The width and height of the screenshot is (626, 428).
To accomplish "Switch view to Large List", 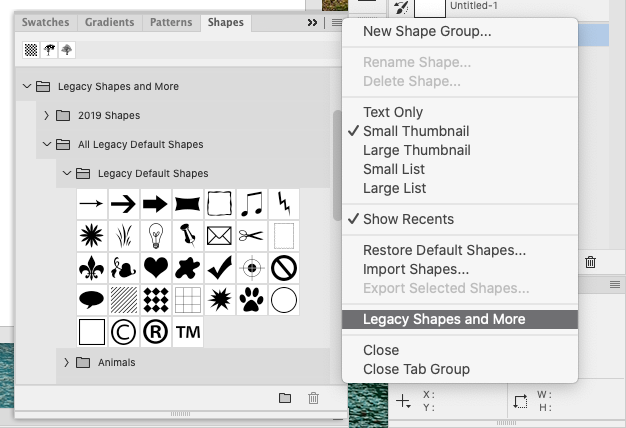I will [394, 188].
